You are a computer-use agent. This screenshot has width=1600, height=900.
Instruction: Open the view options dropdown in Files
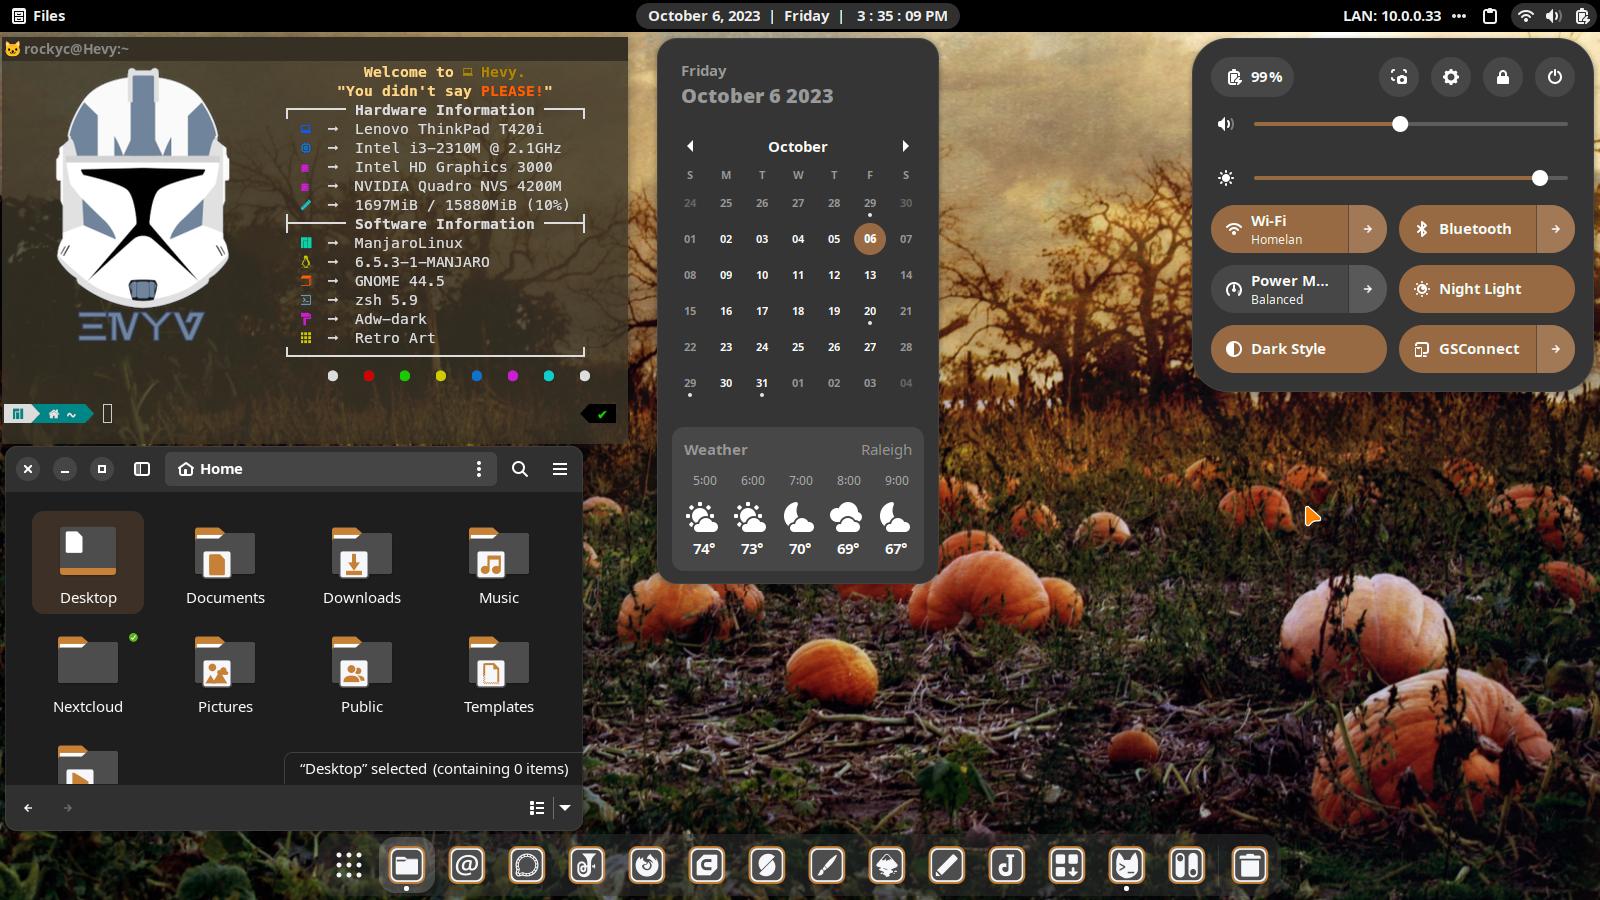tap(565, 808)
